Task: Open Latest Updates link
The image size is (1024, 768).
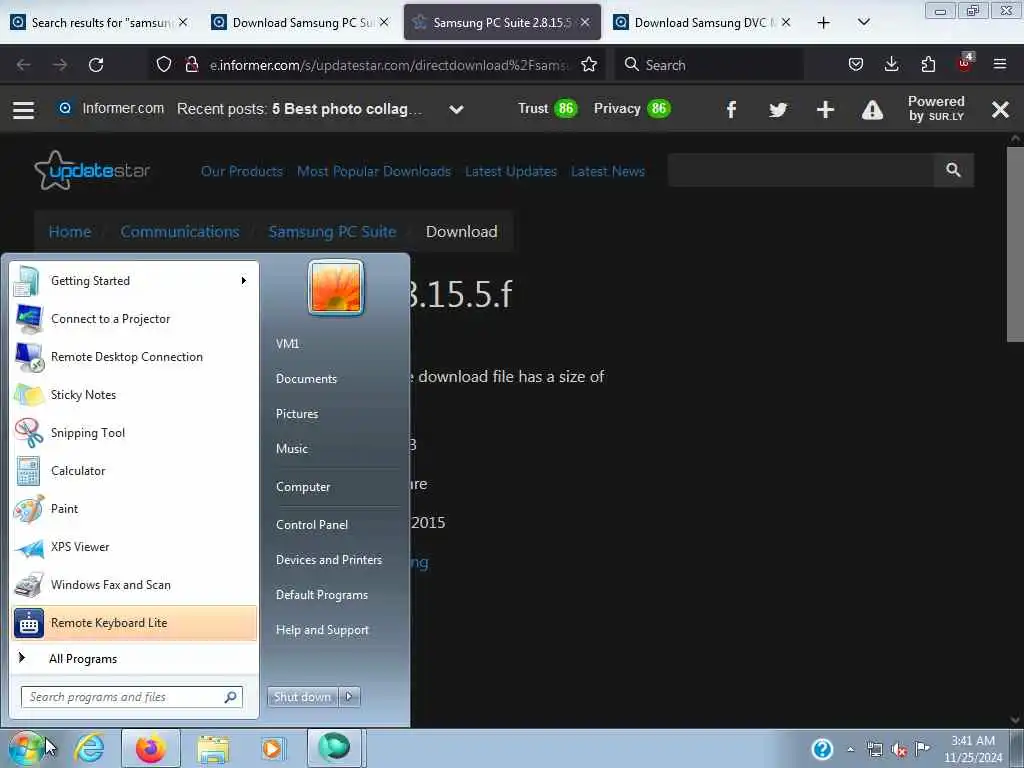Action: (511, 171)
